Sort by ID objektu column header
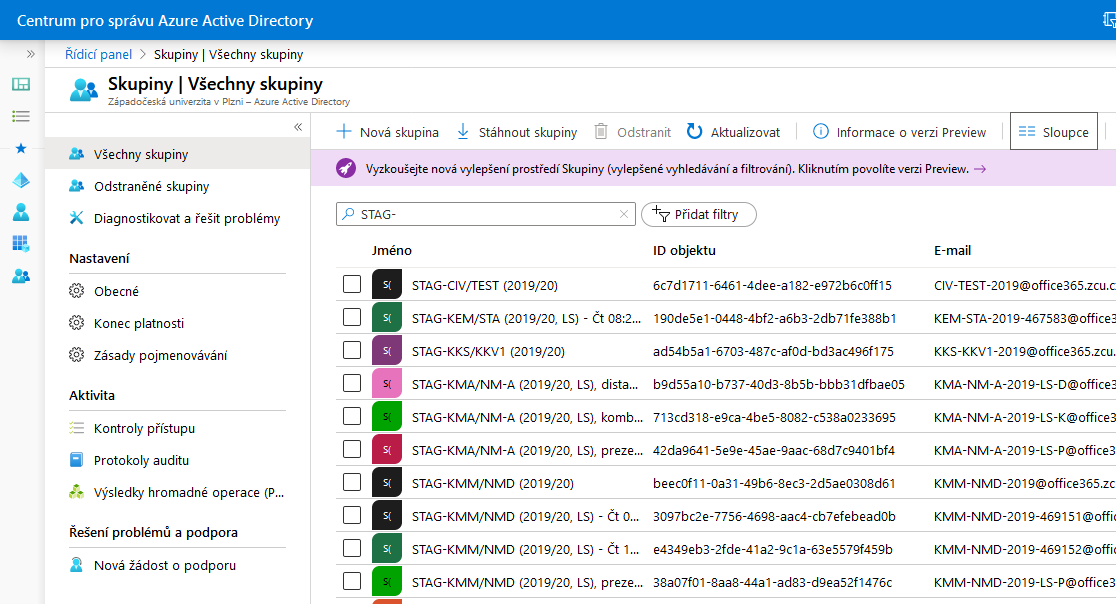Viewport: 1116px width, 604px height. (684, 250)
